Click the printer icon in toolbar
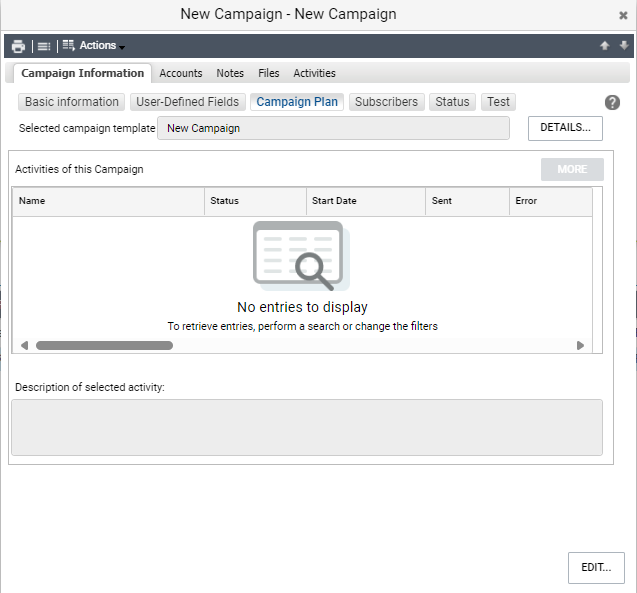637x593 pixels. [x=18, y=46]
